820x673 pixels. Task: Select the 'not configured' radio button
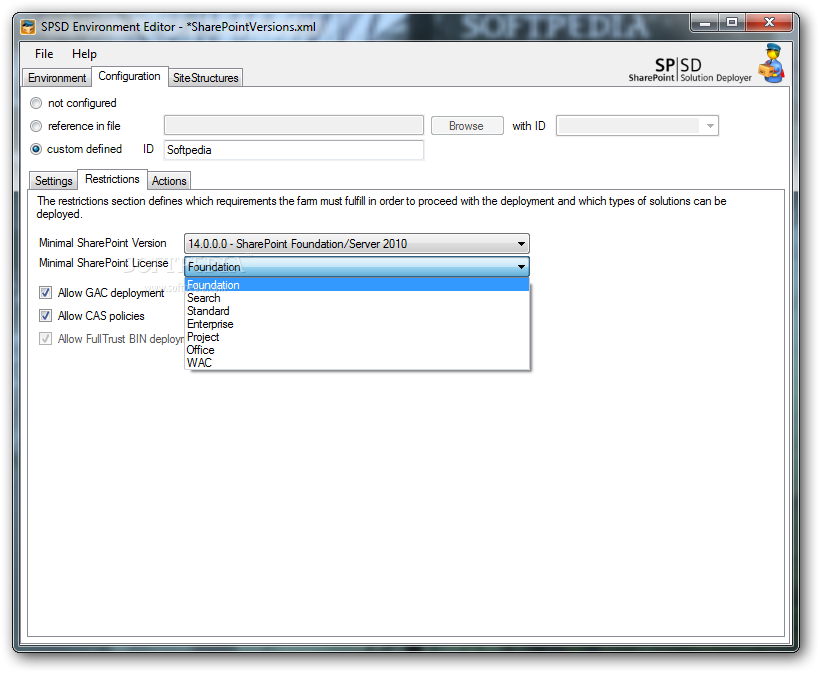(36, 103)
